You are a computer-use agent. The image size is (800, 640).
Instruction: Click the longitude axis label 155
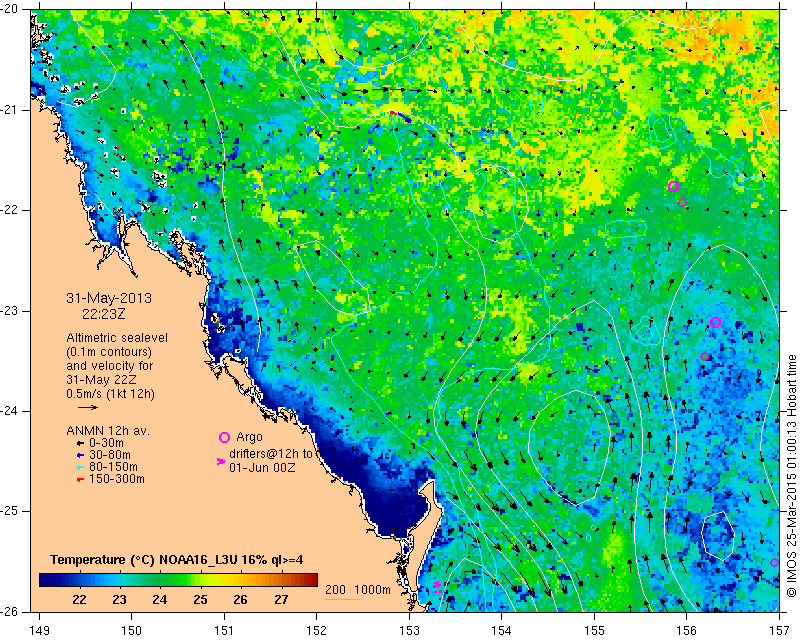coord(594,631)
